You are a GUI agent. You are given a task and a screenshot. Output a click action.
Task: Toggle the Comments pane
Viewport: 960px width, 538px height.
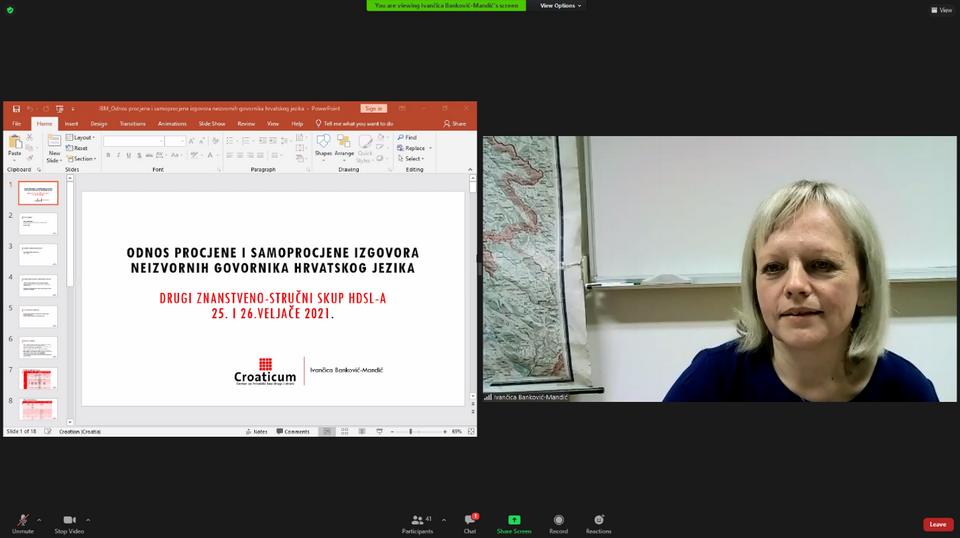point(293,432)
